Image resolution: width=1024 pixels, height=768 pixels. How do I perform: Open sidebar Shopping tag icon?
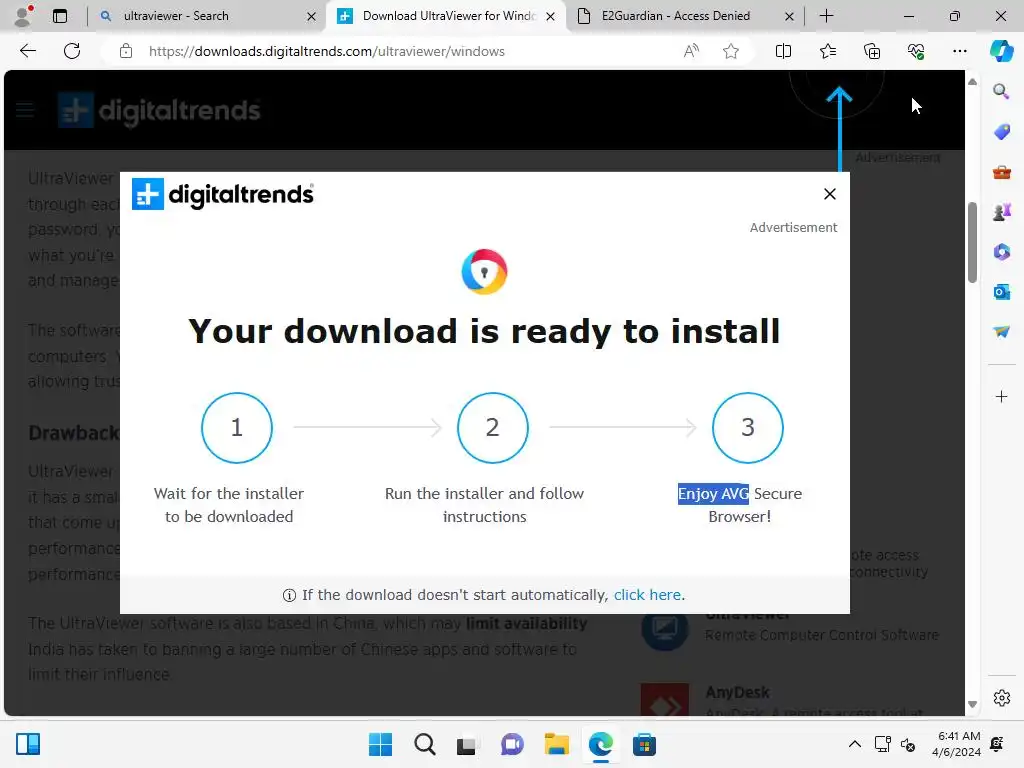click(1001, 132)
